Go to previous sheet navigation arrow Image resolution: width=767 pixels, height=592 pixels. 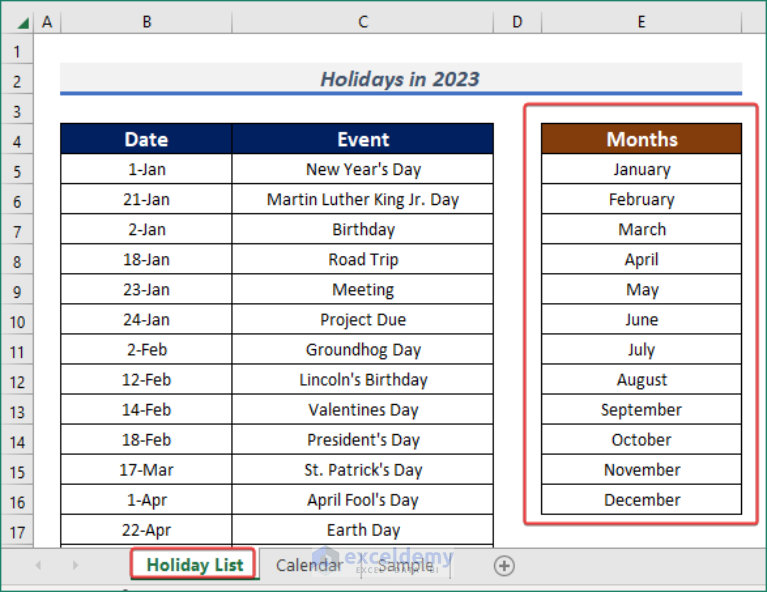[x=38, y=566]
